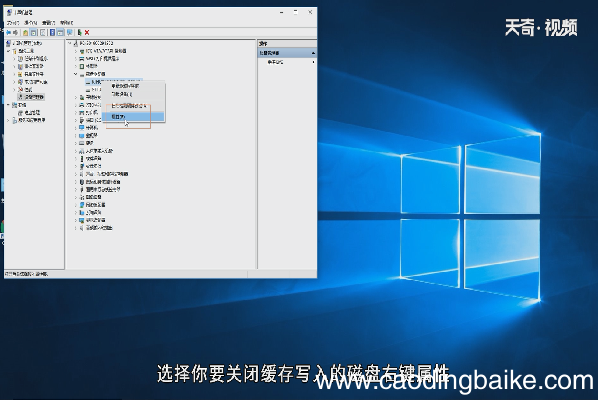The width and height of the screenshot is (598, 400).
Task: Open the Action (操作) menu
Action: 30,22
